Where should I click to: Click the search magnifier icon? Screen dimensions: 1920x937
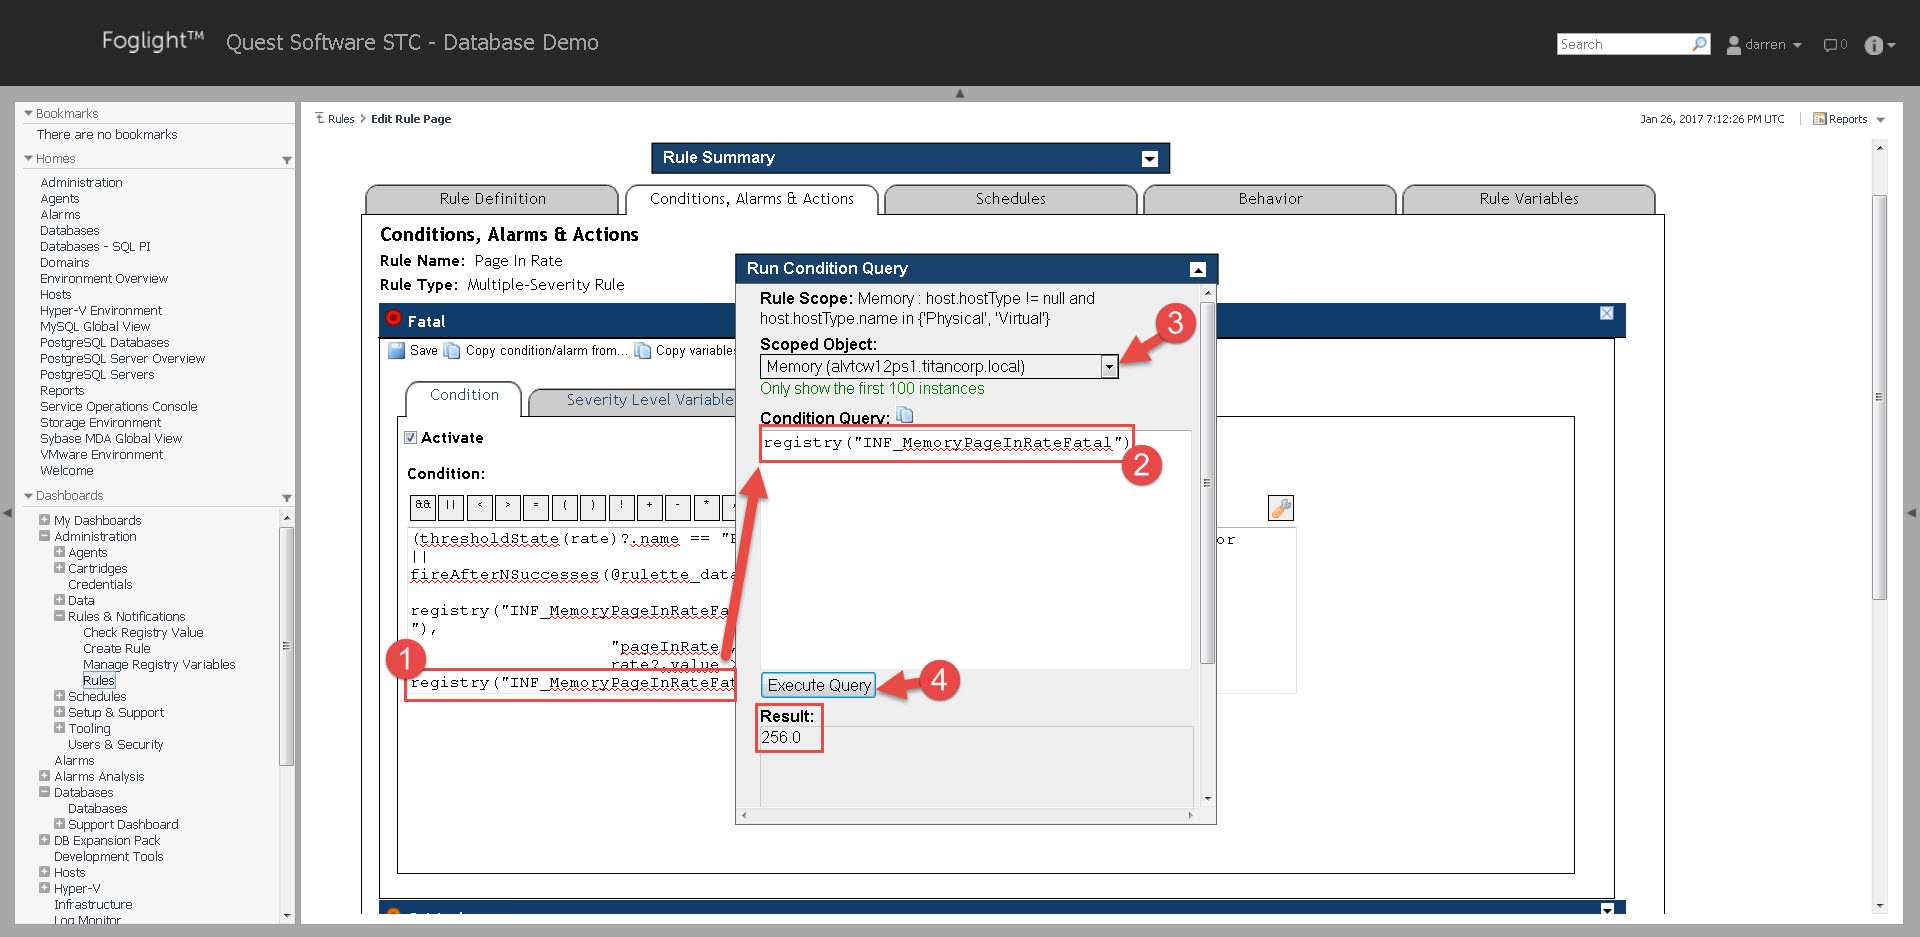pos(1699,44)
